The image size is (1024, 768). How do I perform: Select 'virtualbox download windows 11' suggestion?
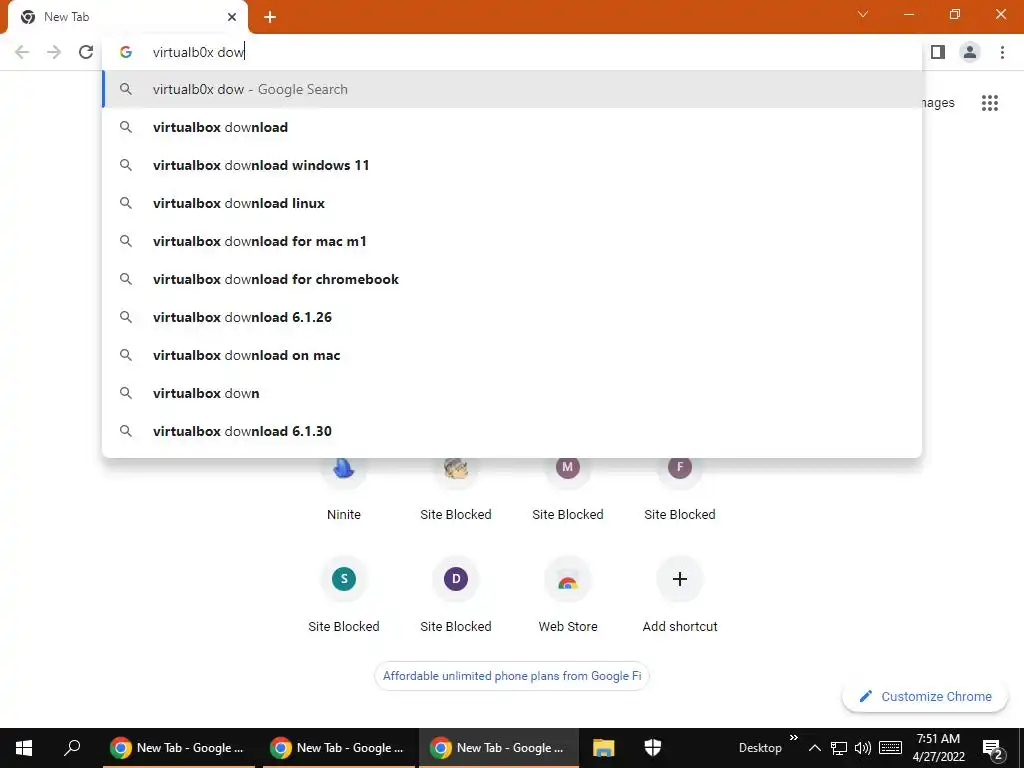(512, 165)
